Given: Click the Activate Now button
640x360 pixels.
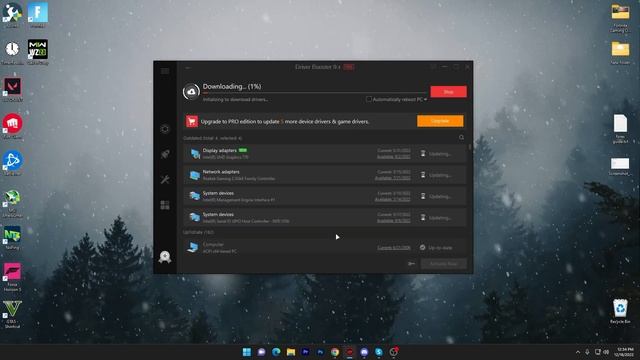Looking at the screenshot, I should click(444, 264).
